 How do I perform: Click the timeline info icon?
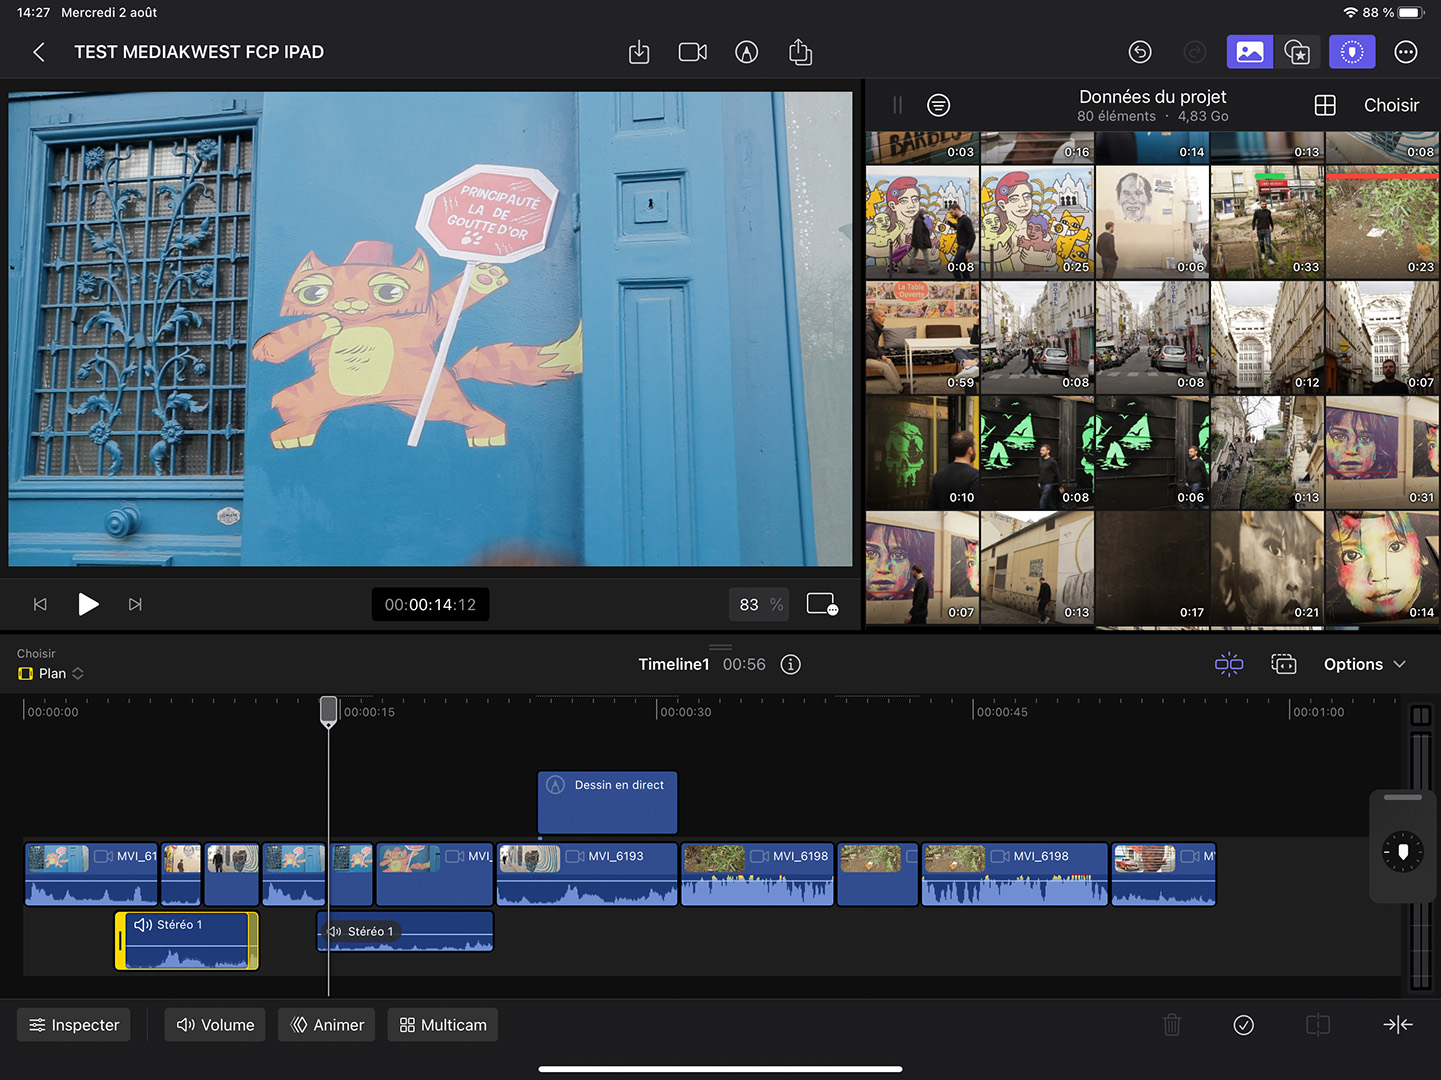coord(791,664)
